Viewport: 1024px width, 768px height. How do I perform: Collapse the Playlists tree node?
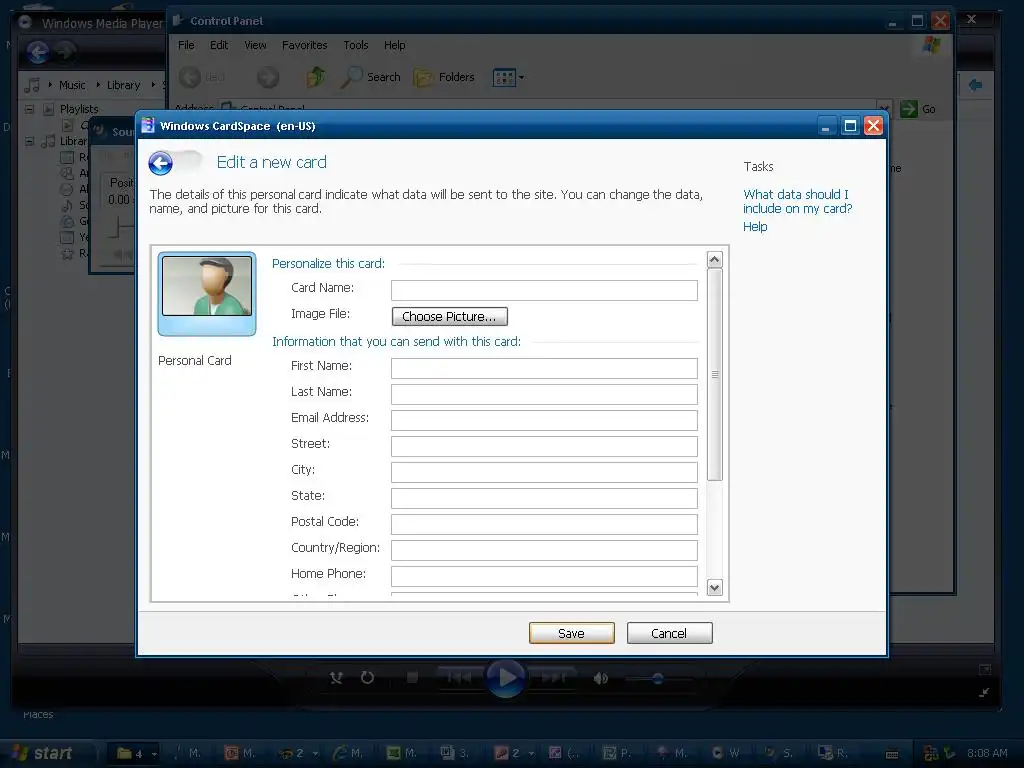[x=29, y=109]
